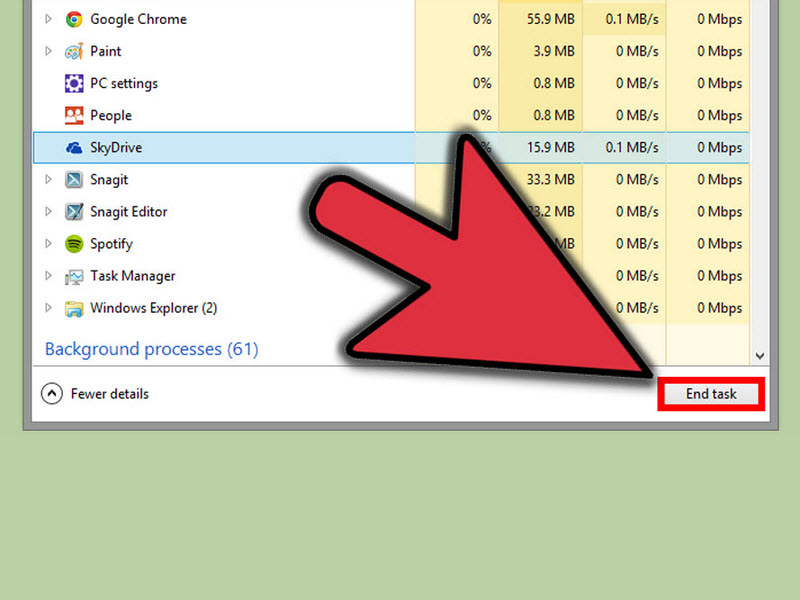Collapse view with Fewer details arrow
800x600 pixels.
pos(52,393)
